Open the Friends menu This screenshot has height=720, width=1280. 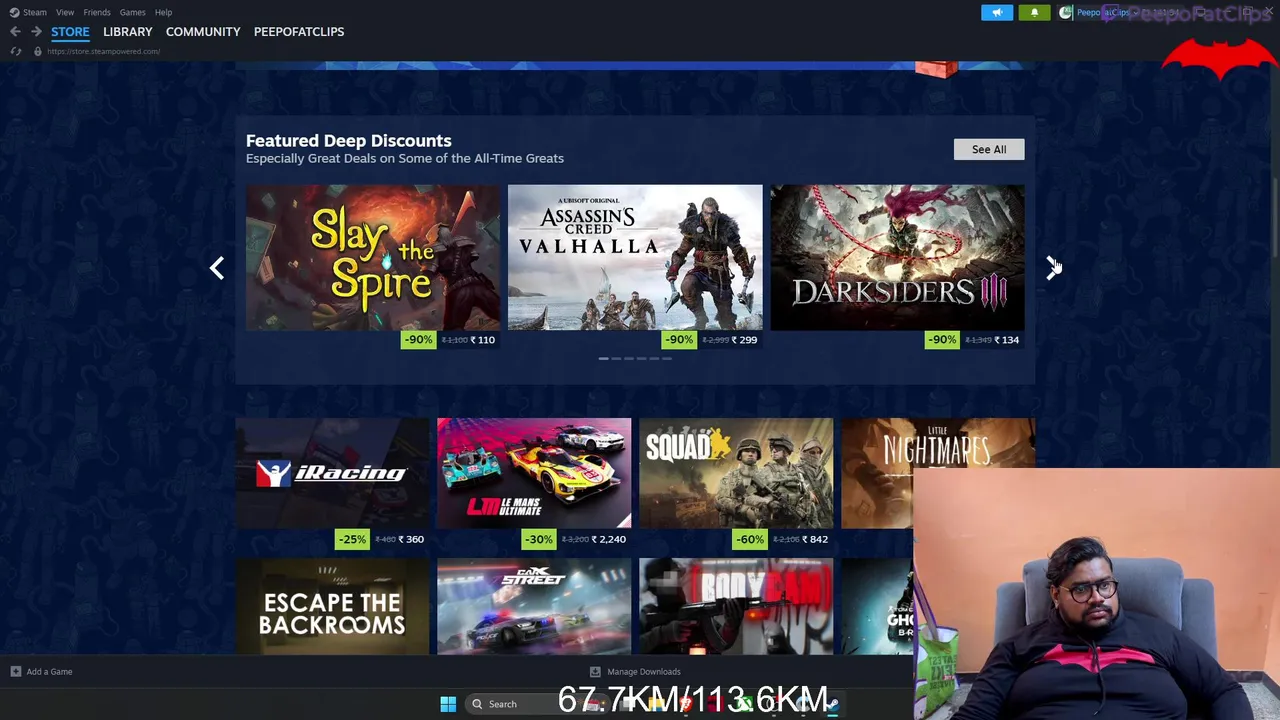[97, 12]
